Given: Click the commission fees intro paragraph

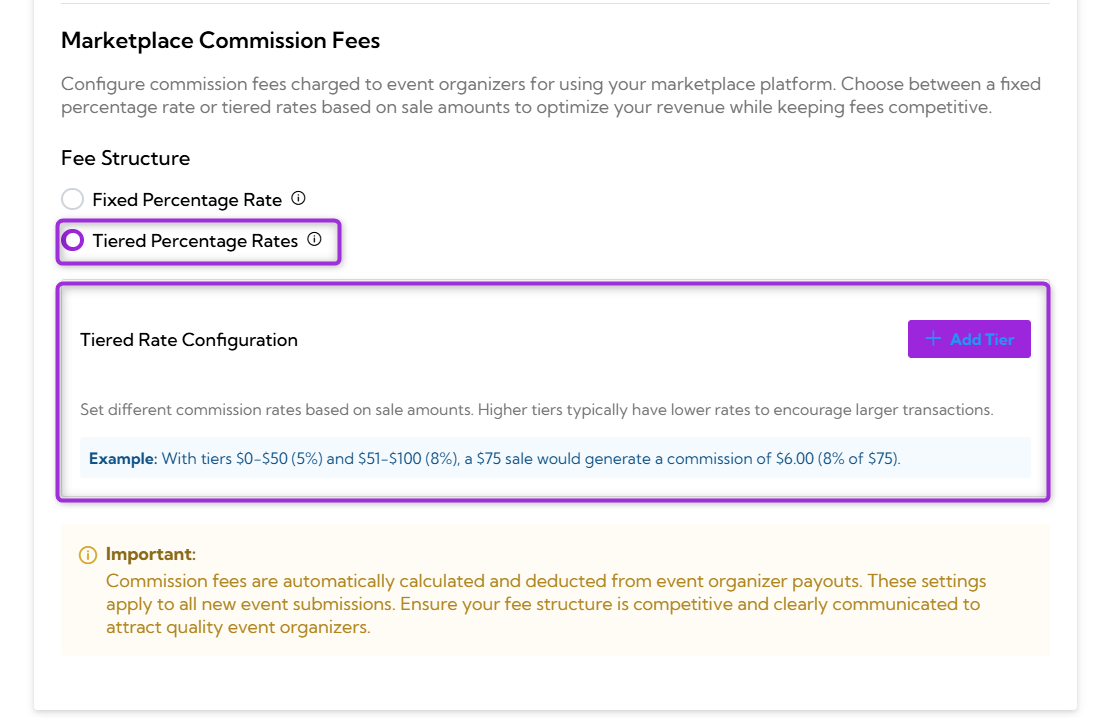Looking at the screenshot, I should (550, 95).
